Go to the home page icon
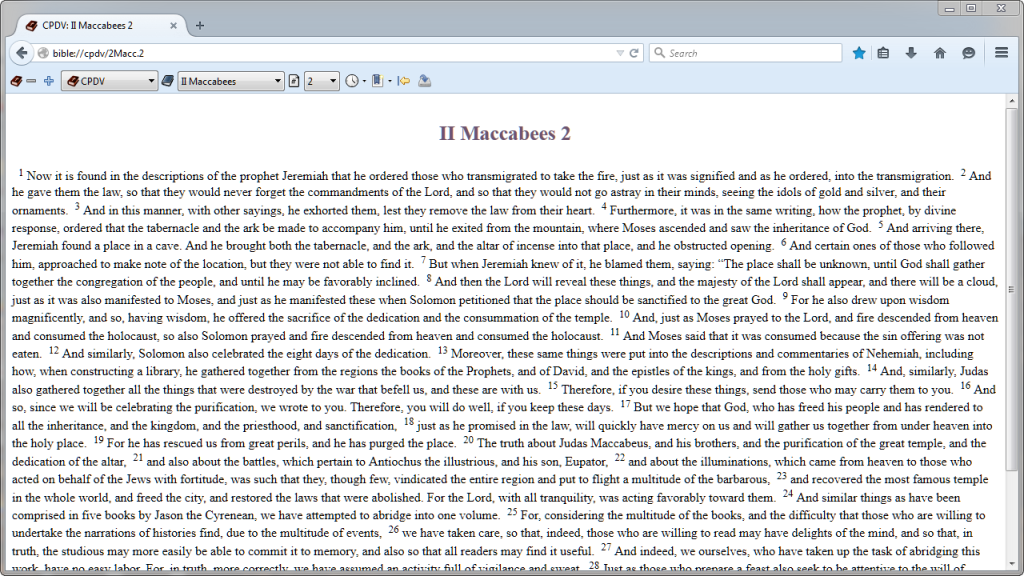The width and height of the screenshot is (1024, 576). (x=939, y=53)
